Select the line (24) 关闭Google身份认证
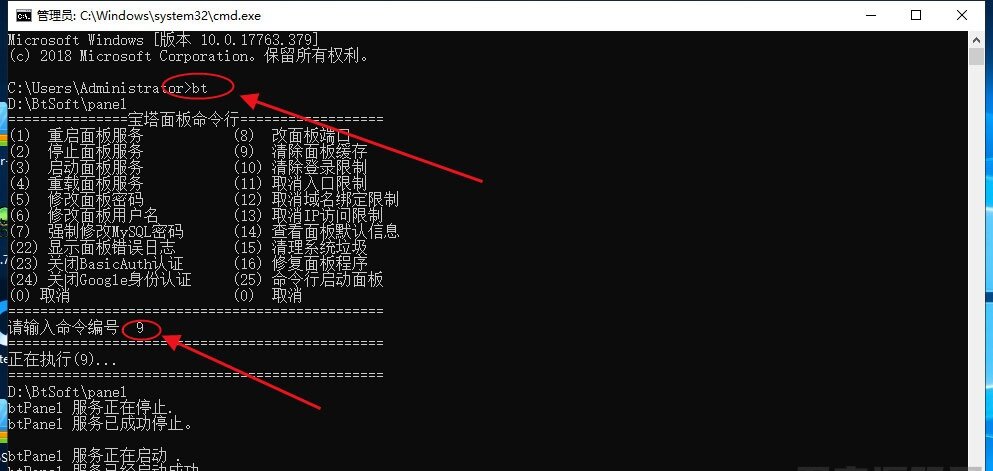993x471 pixels. tap(100, 279)
